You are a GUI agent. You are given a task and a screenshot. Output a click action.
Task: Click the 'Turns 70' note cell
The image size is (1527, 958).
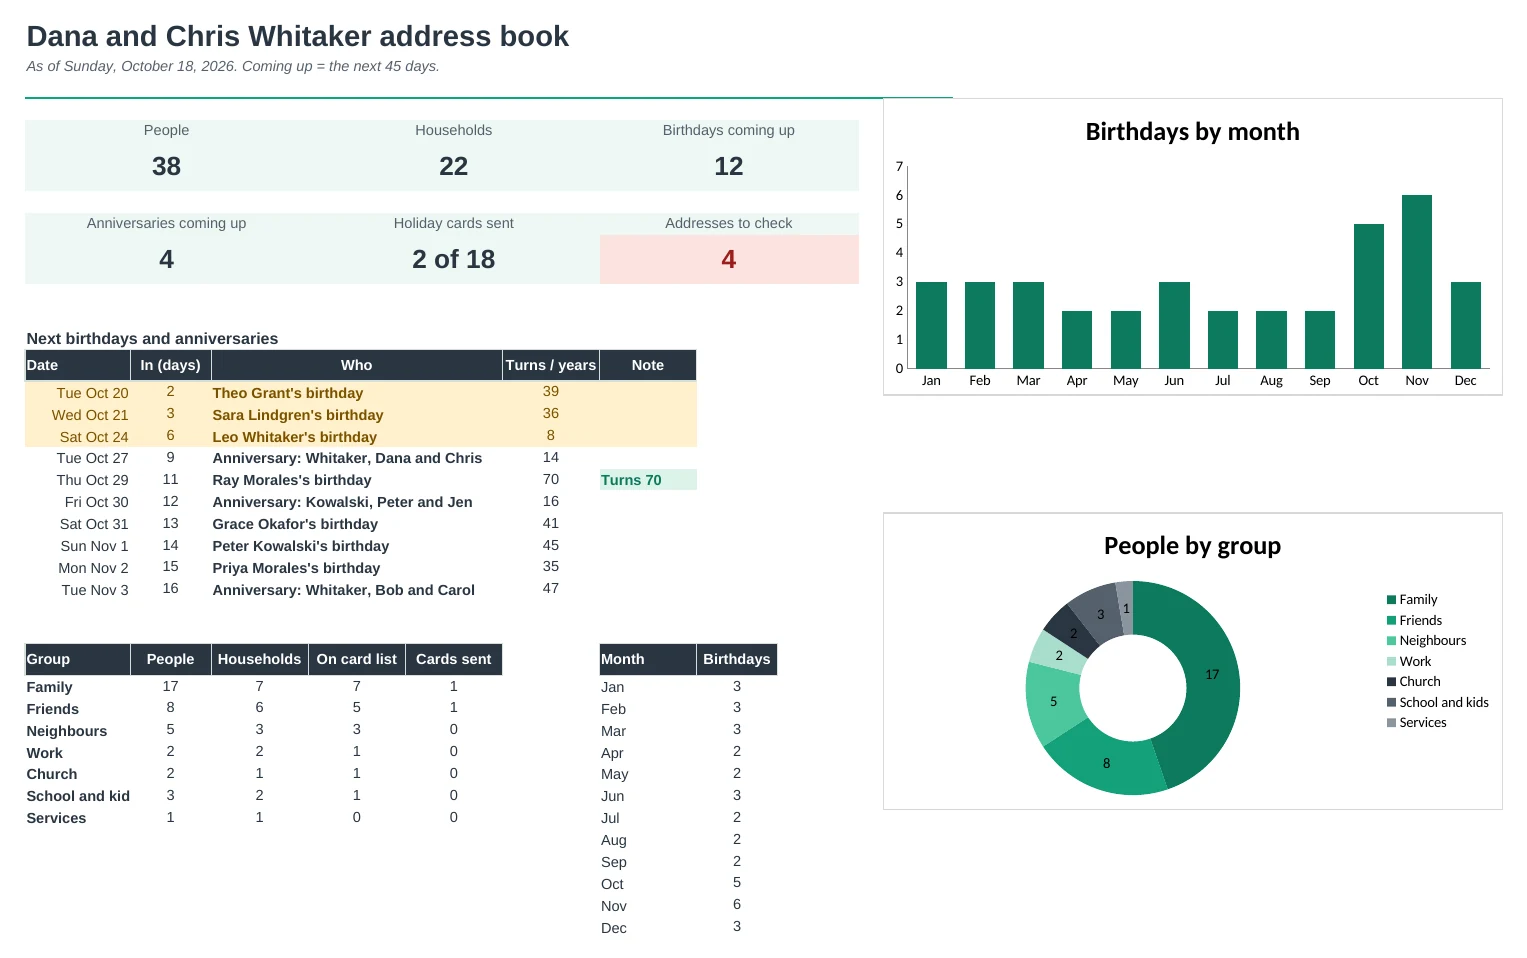(x=648, y=480)
